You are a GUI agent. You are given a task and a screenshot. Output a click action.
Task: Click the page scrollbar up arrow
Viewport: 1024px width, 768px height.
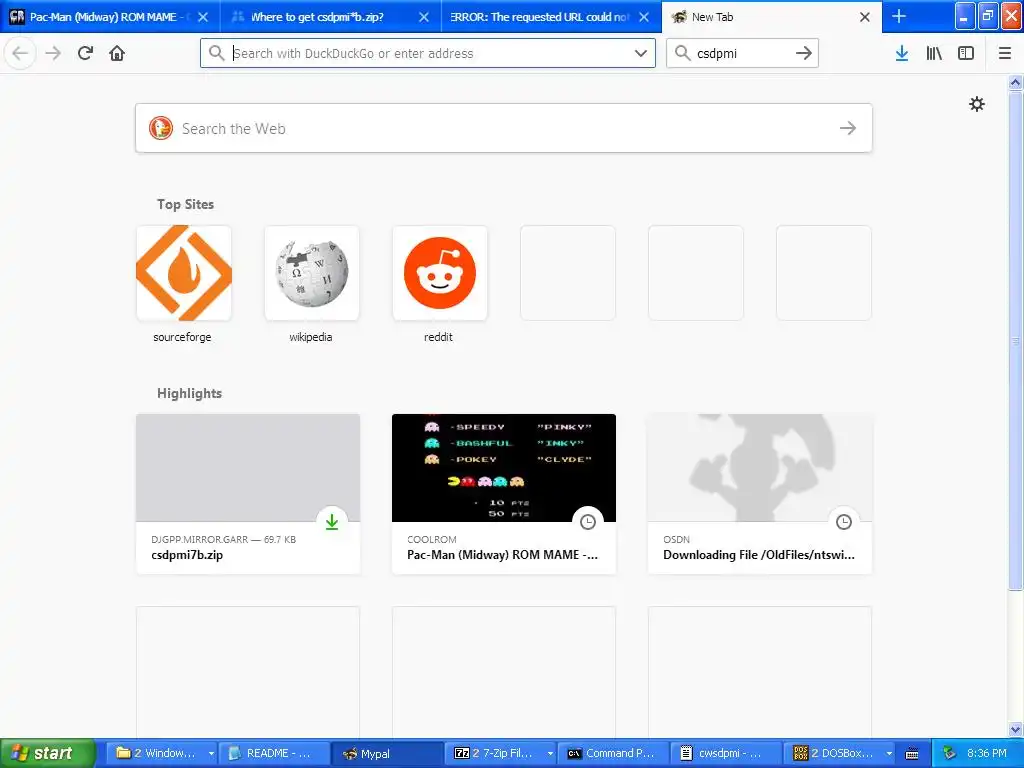pyautogui.click(x=1016, y=83)
